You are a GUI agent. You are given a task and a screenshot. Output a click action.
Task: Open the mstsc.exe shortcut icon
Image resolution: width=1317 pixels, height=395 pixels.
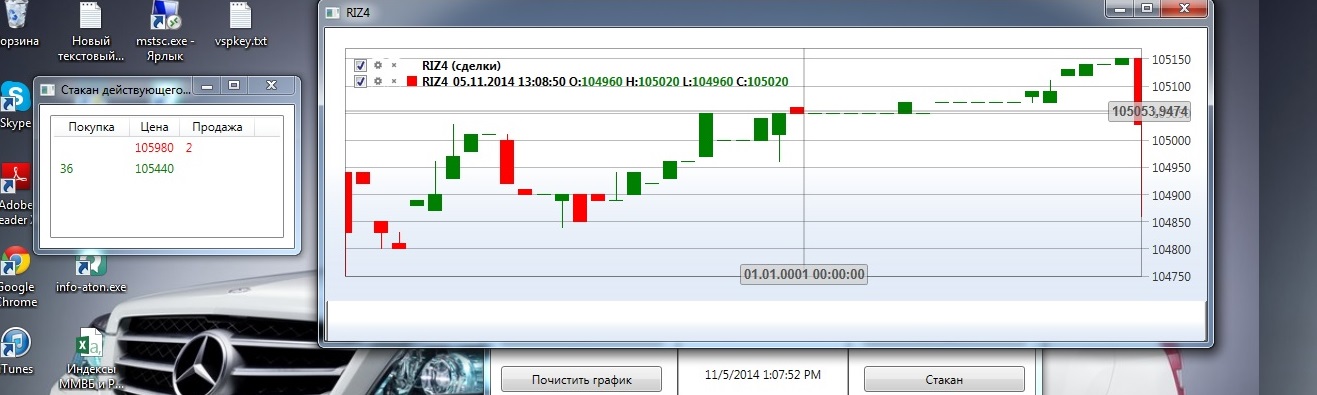click(x=164, y=30)
